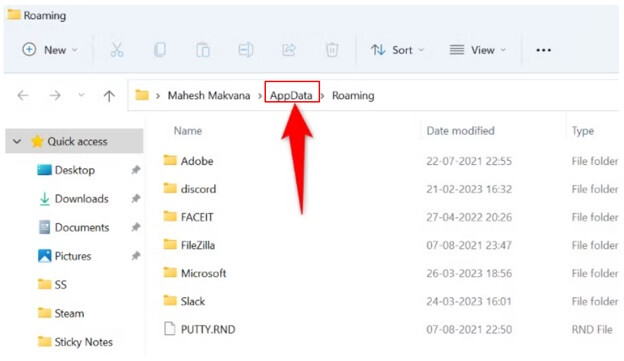Click the Cut scissors icon

pyautogui.click(x=117, y=50)
